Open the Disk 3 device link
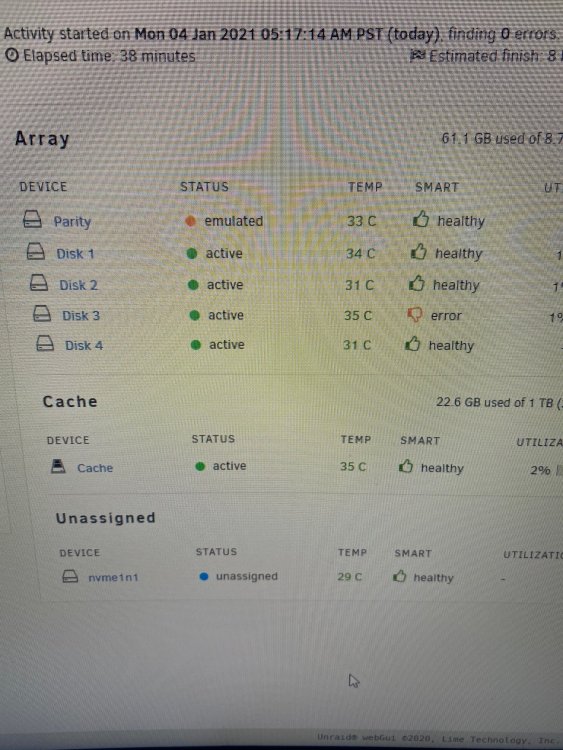Screen dimensions: 563x750 coord(81,316)
